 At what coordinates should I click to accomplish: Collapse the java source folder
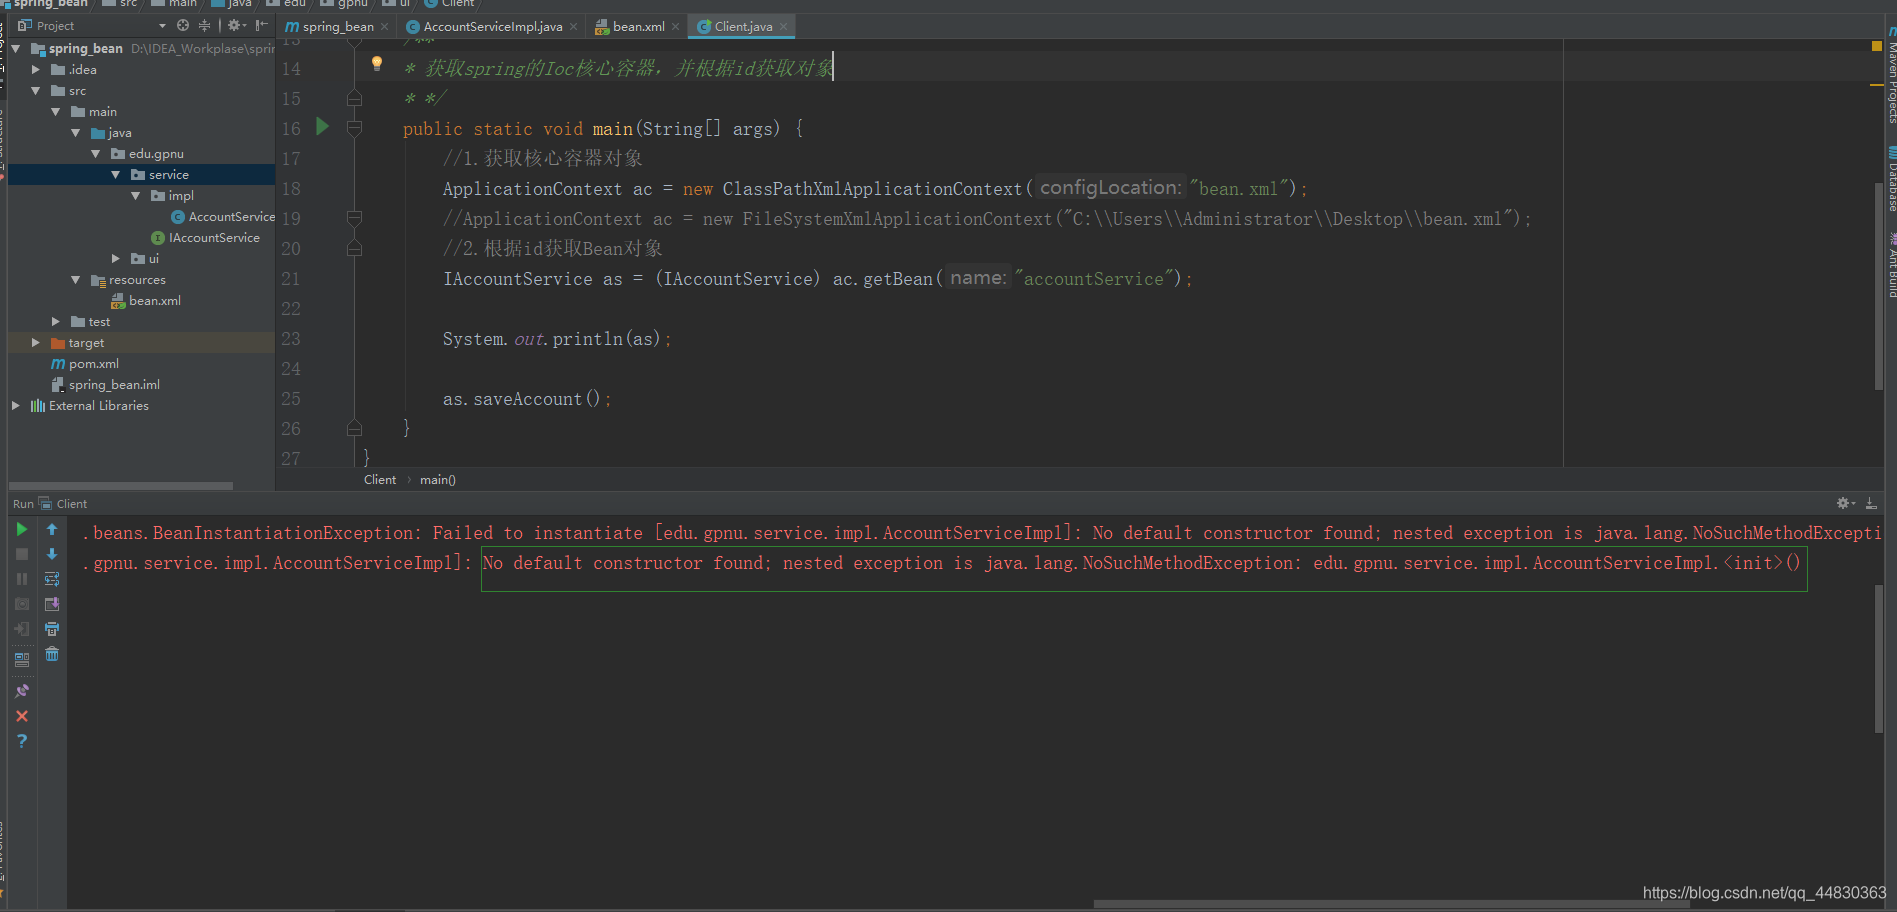(76, 133)
